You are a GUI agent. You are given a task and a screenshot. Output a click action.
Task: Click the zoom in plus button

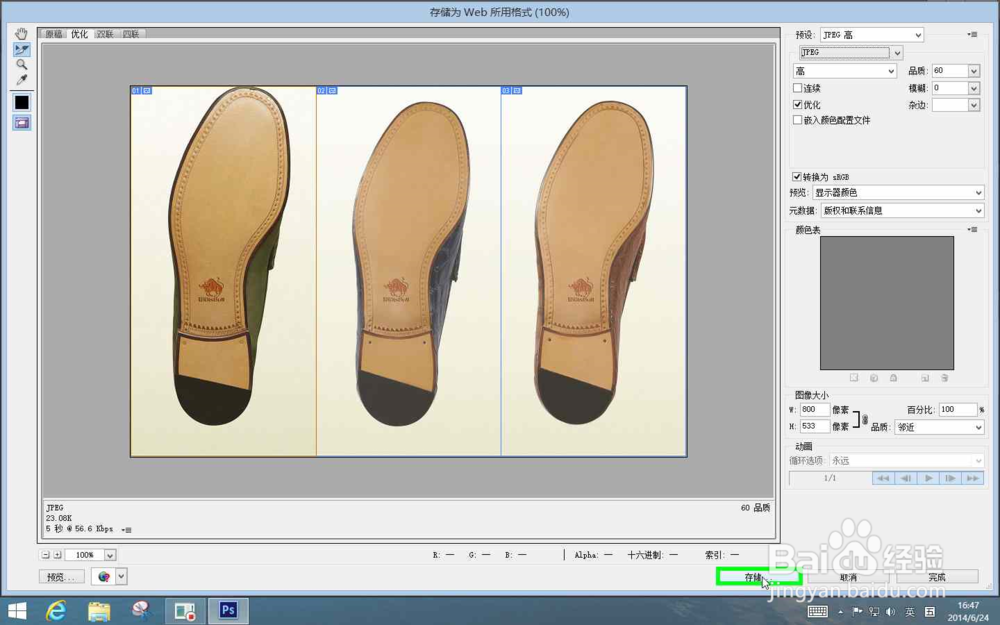(57, 555)
